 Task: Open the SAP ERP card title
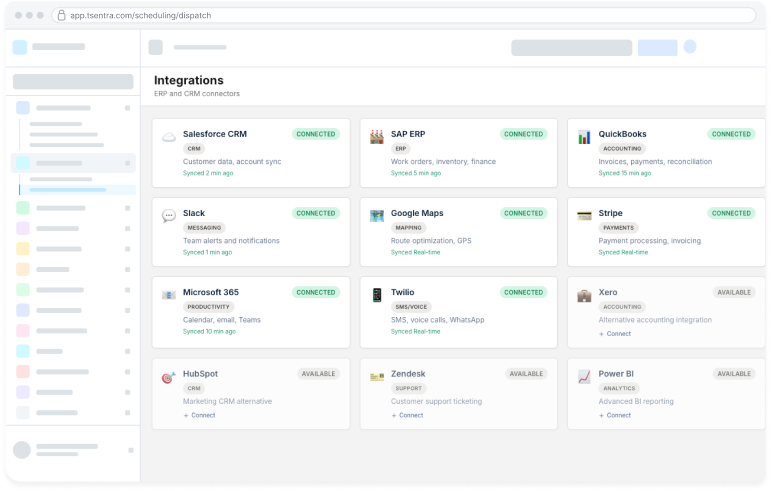pos(408,134)
